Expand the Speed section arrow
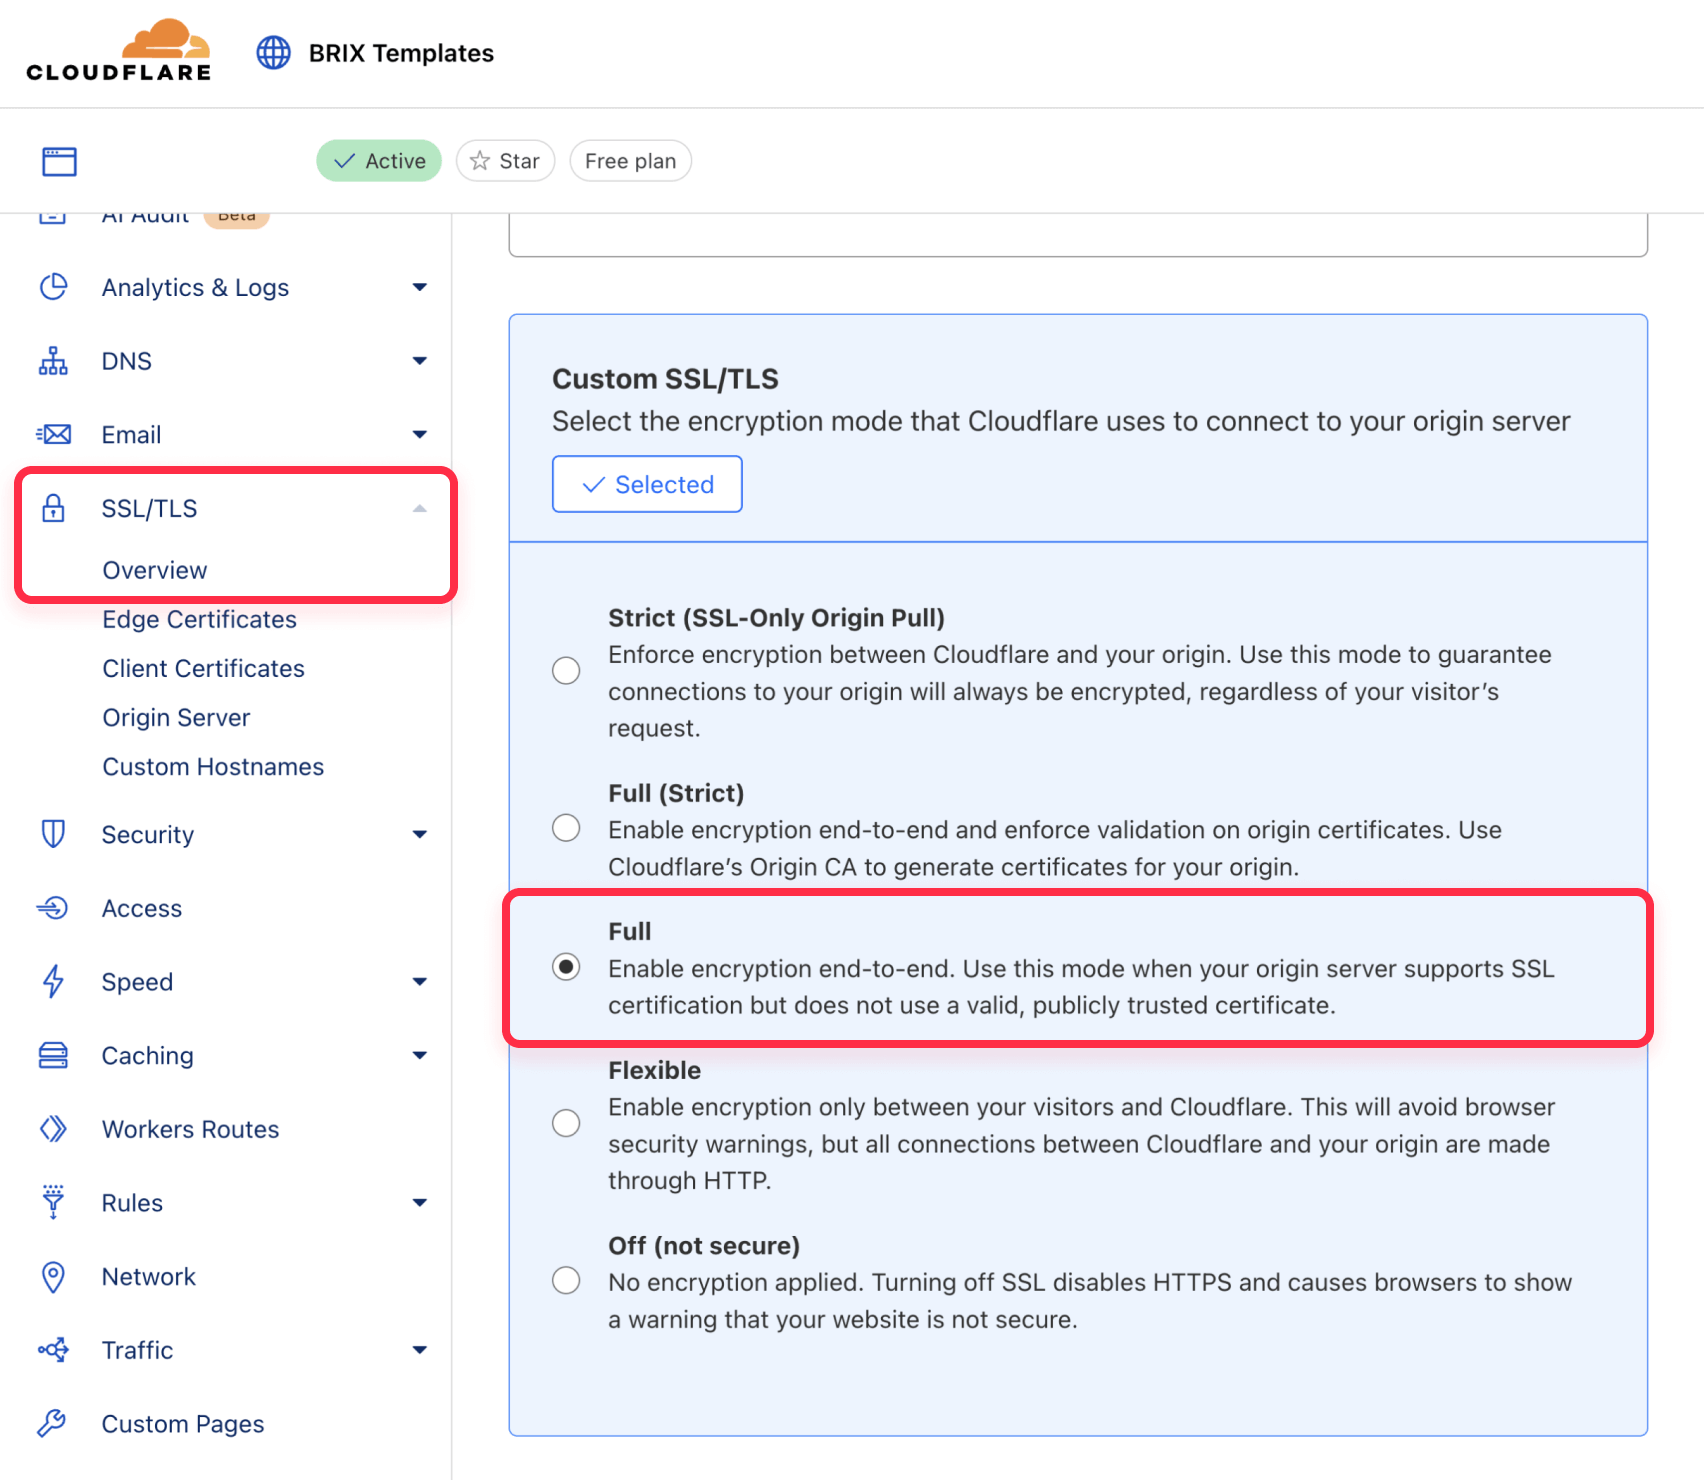 click(420, 982)
